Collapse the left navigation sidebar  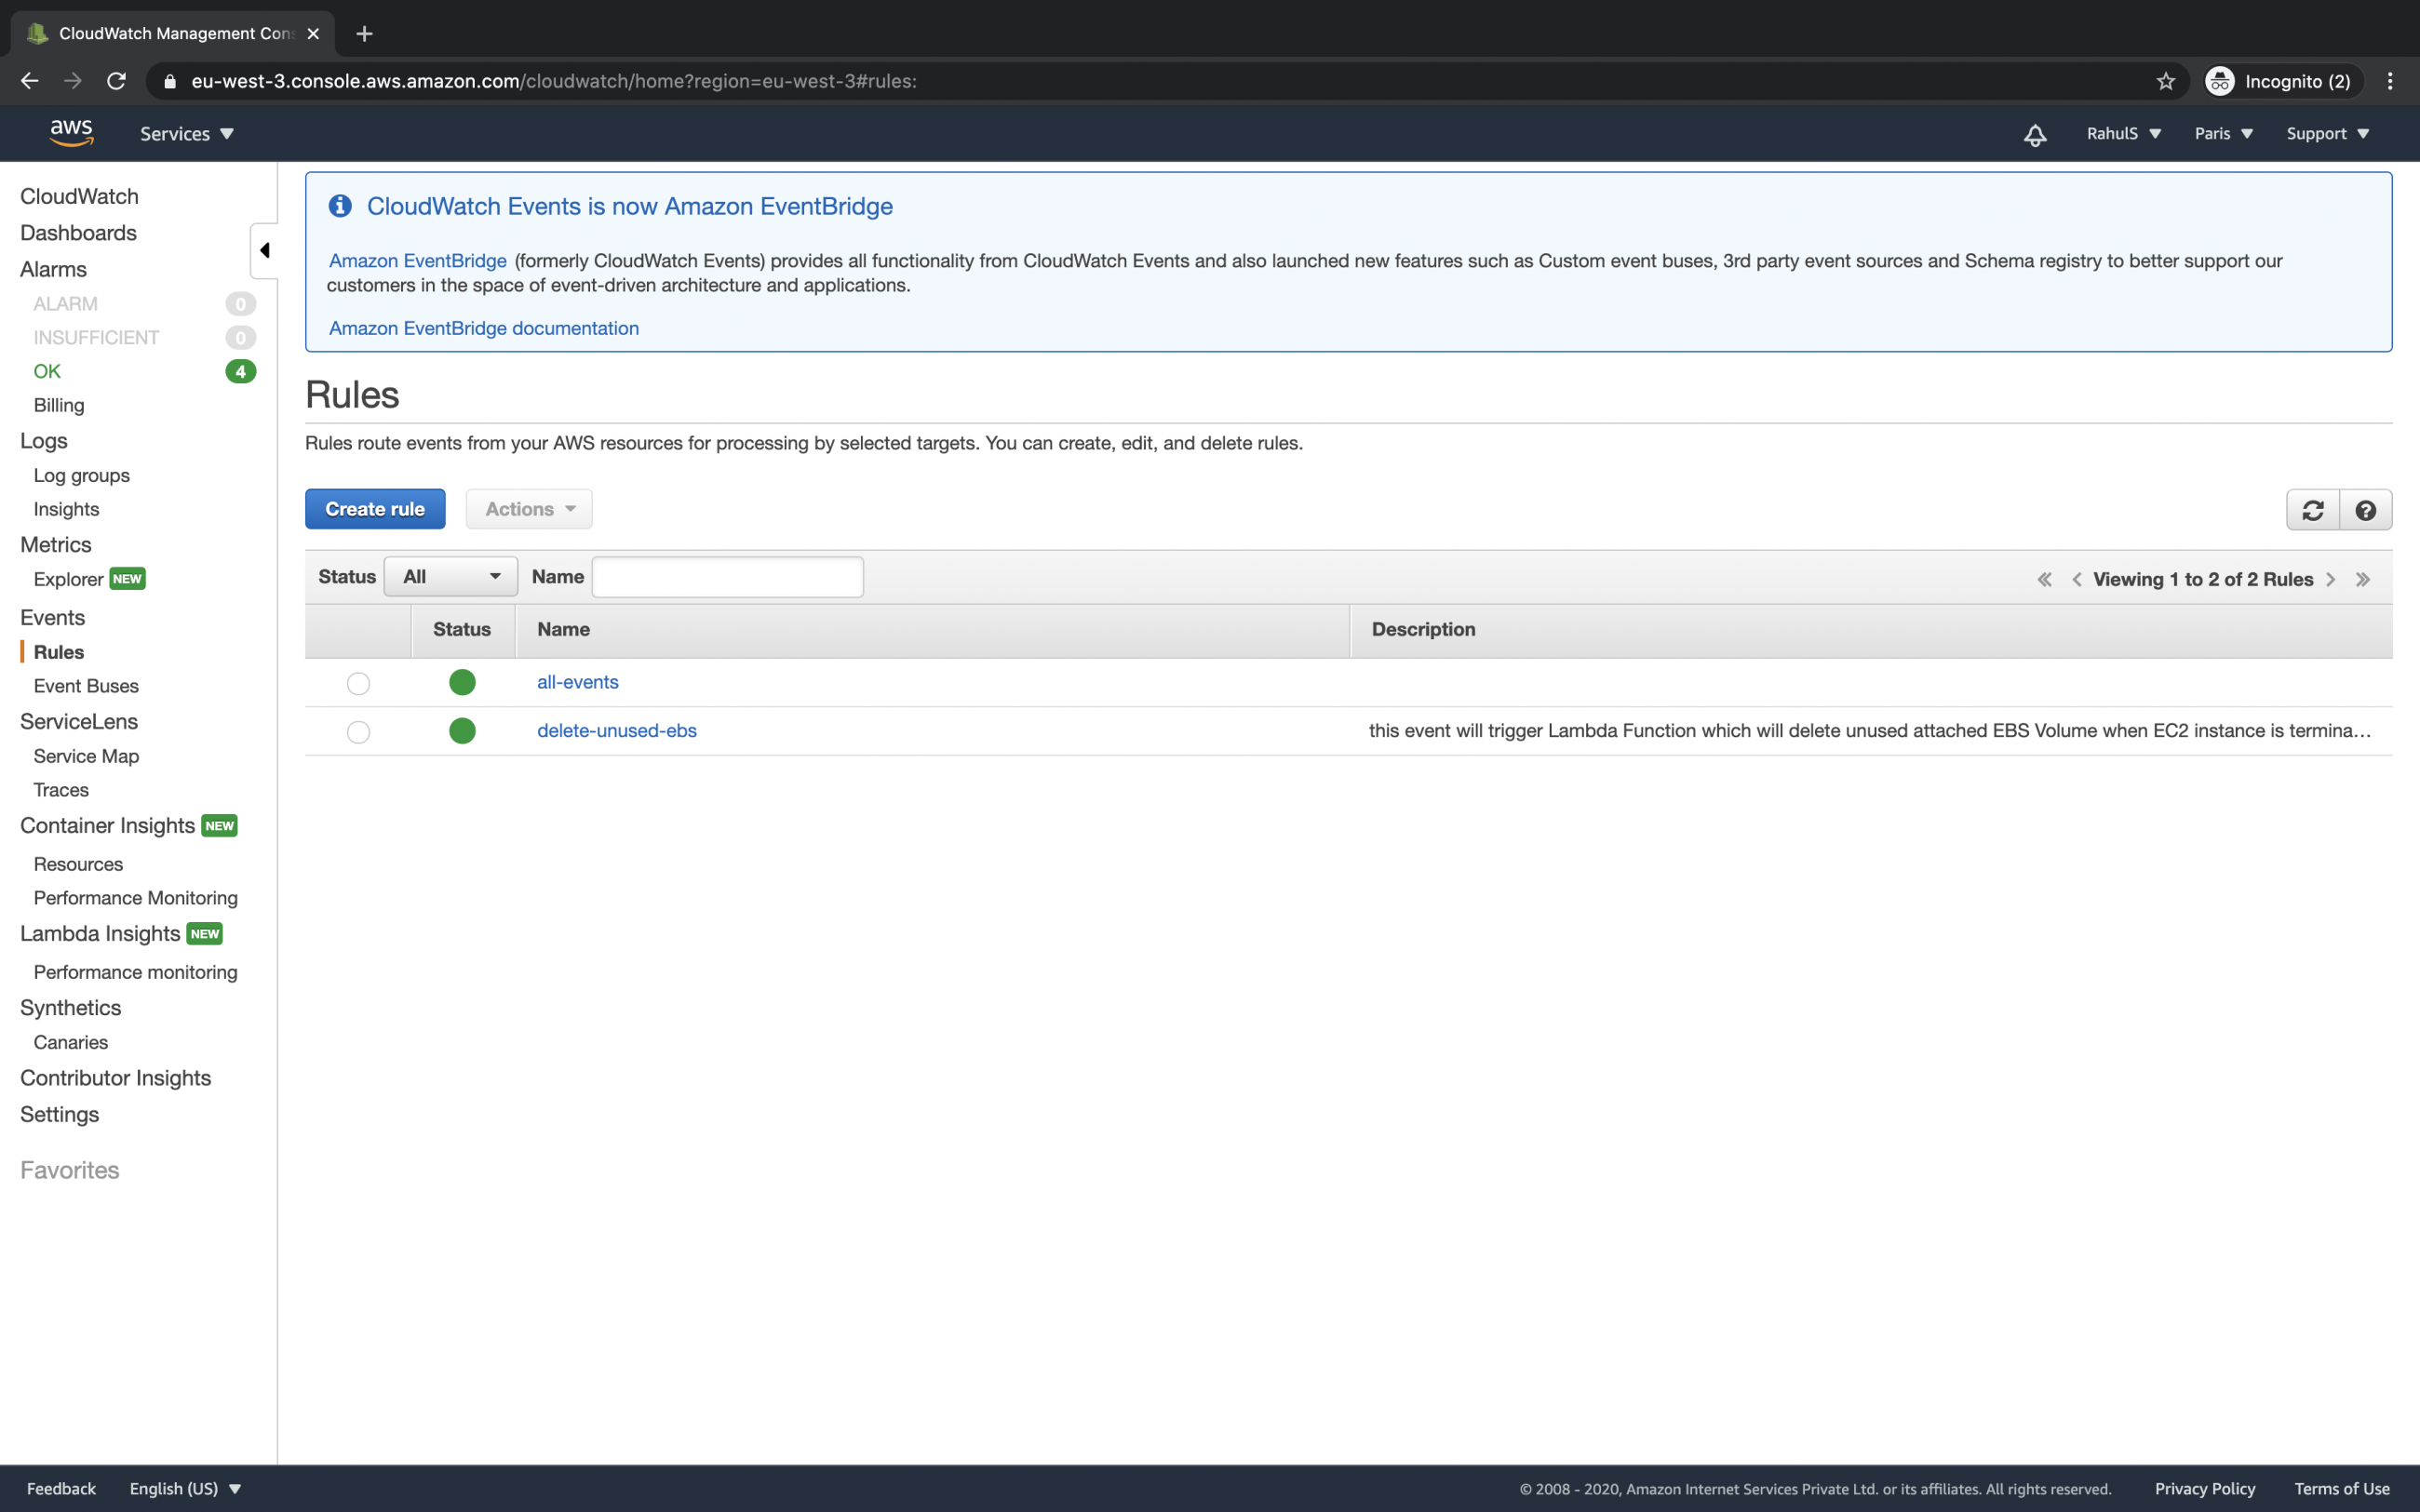pyautogui.click(x=264, y=250)
